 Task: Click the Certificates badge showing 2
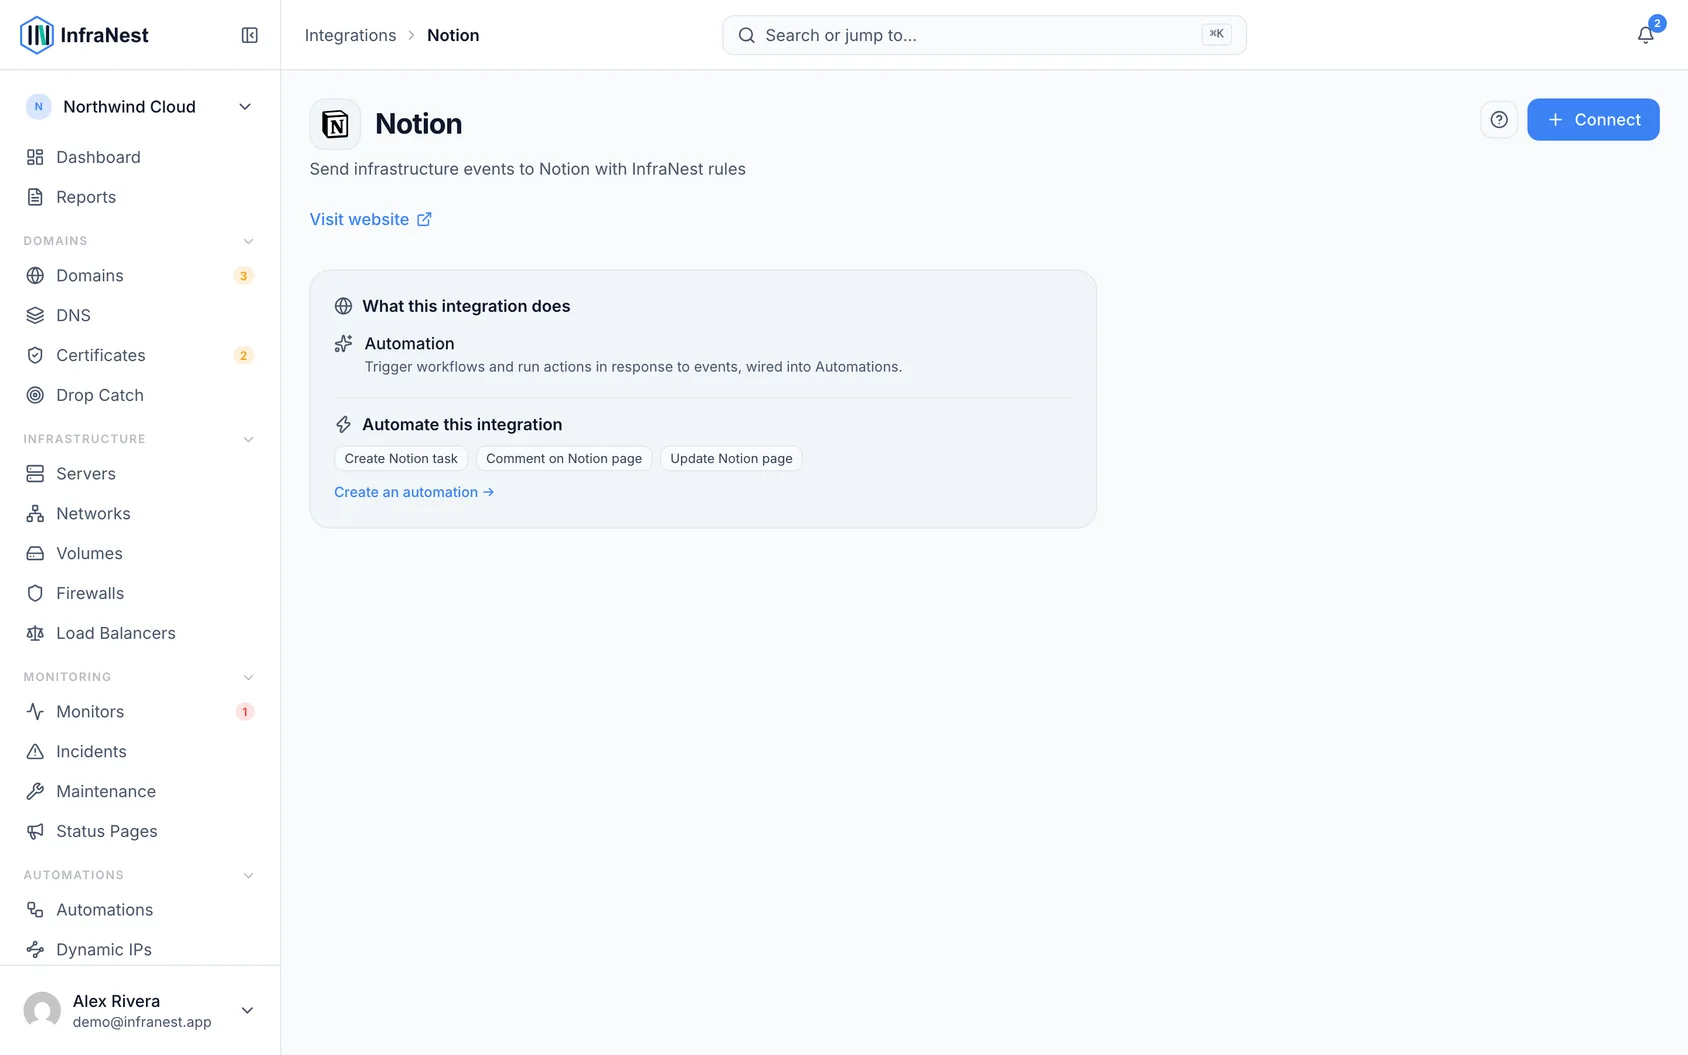[243, 356]
